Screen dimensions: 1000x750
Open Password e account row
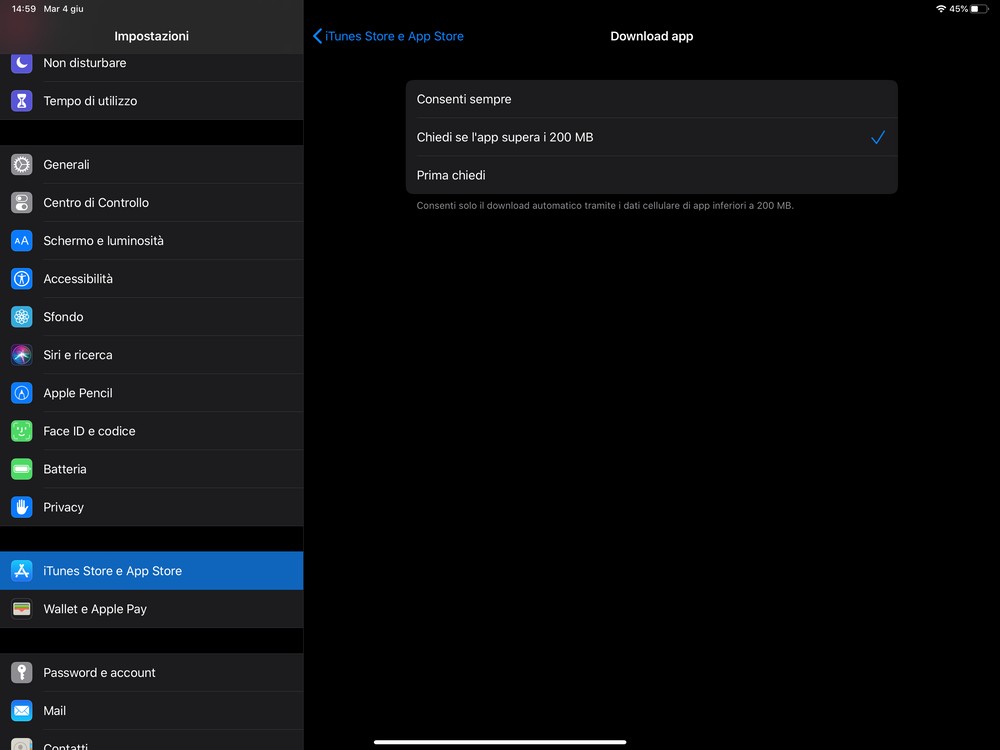tap(152, 672)
